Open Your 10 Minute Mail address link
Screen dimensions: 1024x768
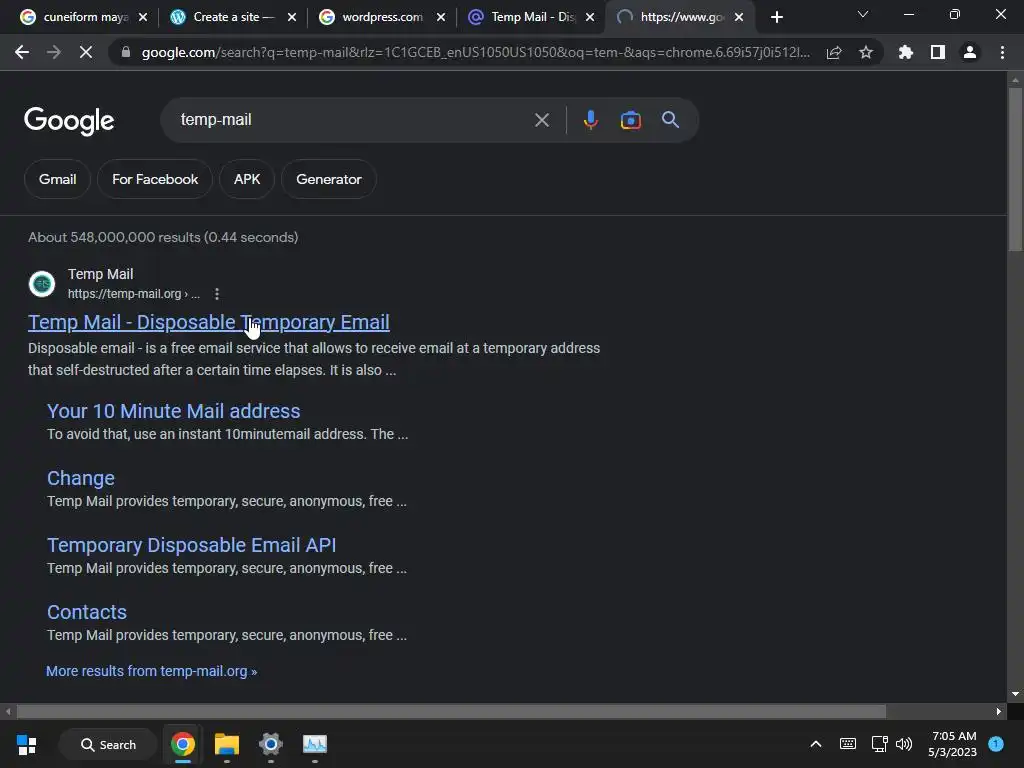[174, 411]
